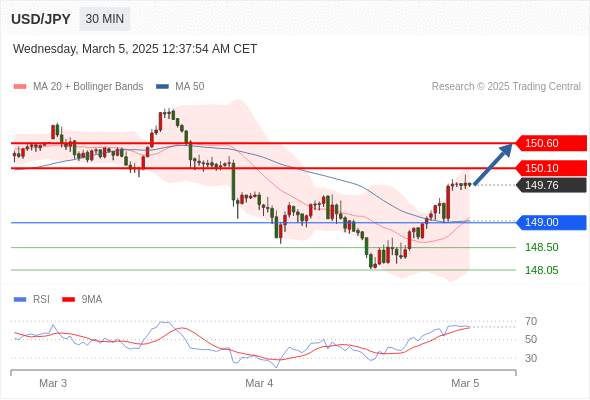590x400 pixels.
Task: Click the Research © 2025 Trading Central credit
Action: click(x=506, y=87)
